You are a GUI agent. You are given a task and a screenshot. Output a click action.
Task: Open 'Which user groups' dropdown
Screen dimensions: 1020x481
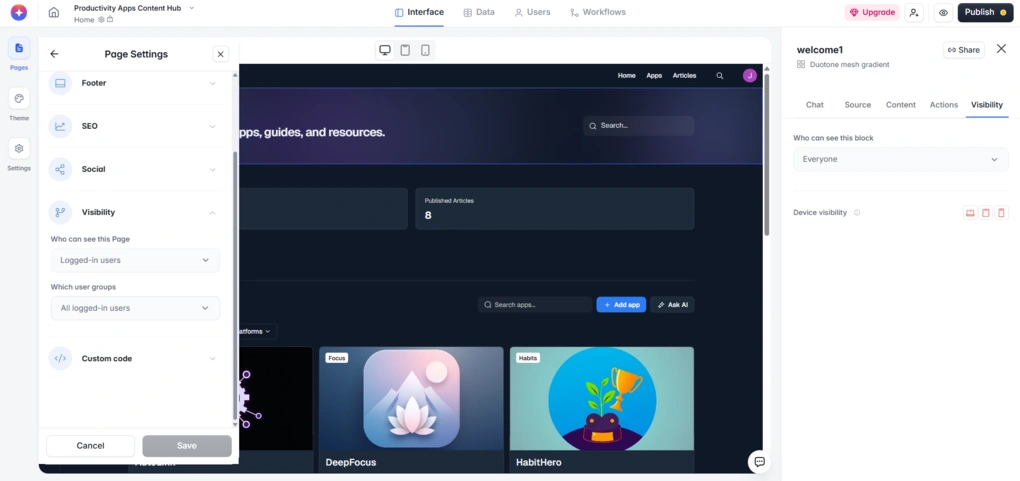[x=135, y=308]
